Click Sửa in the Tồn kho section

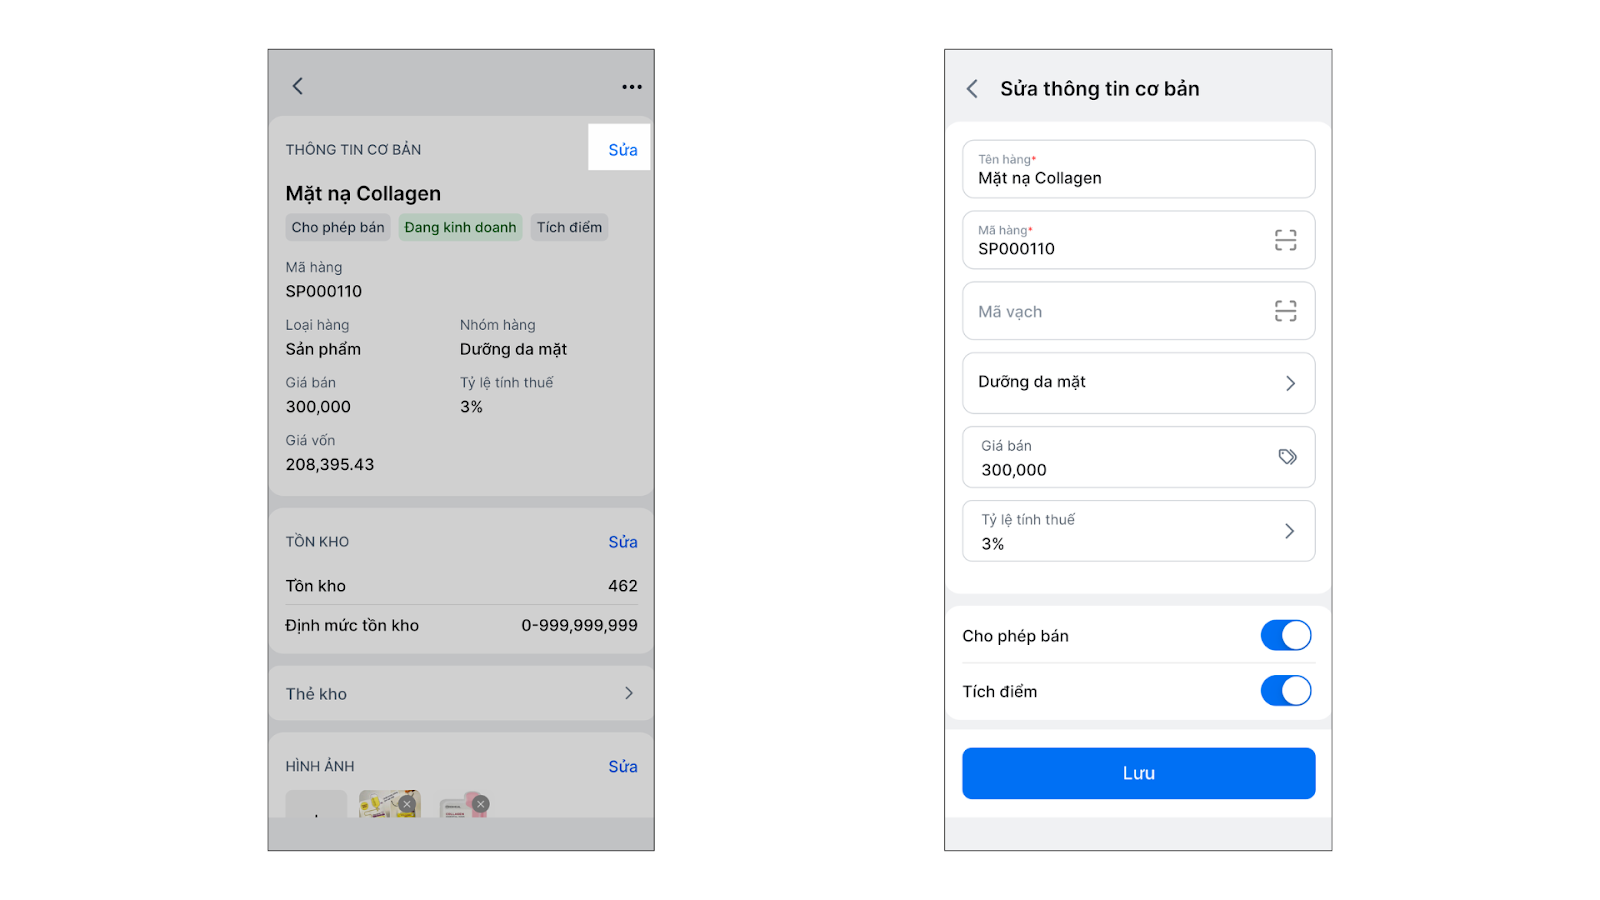622,542
